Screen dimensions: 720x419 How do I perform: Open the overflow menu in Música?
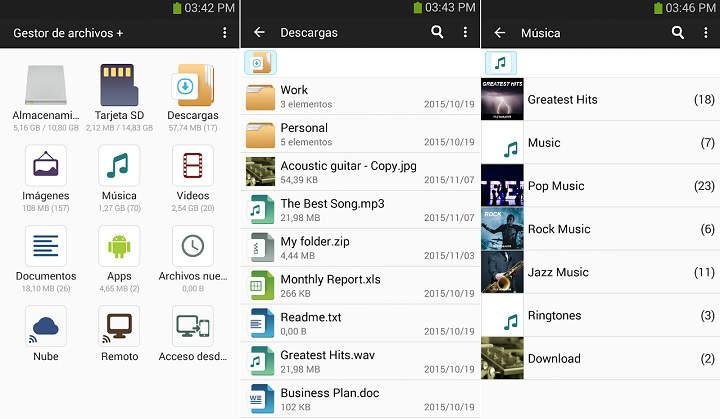(x=705, y=33)
